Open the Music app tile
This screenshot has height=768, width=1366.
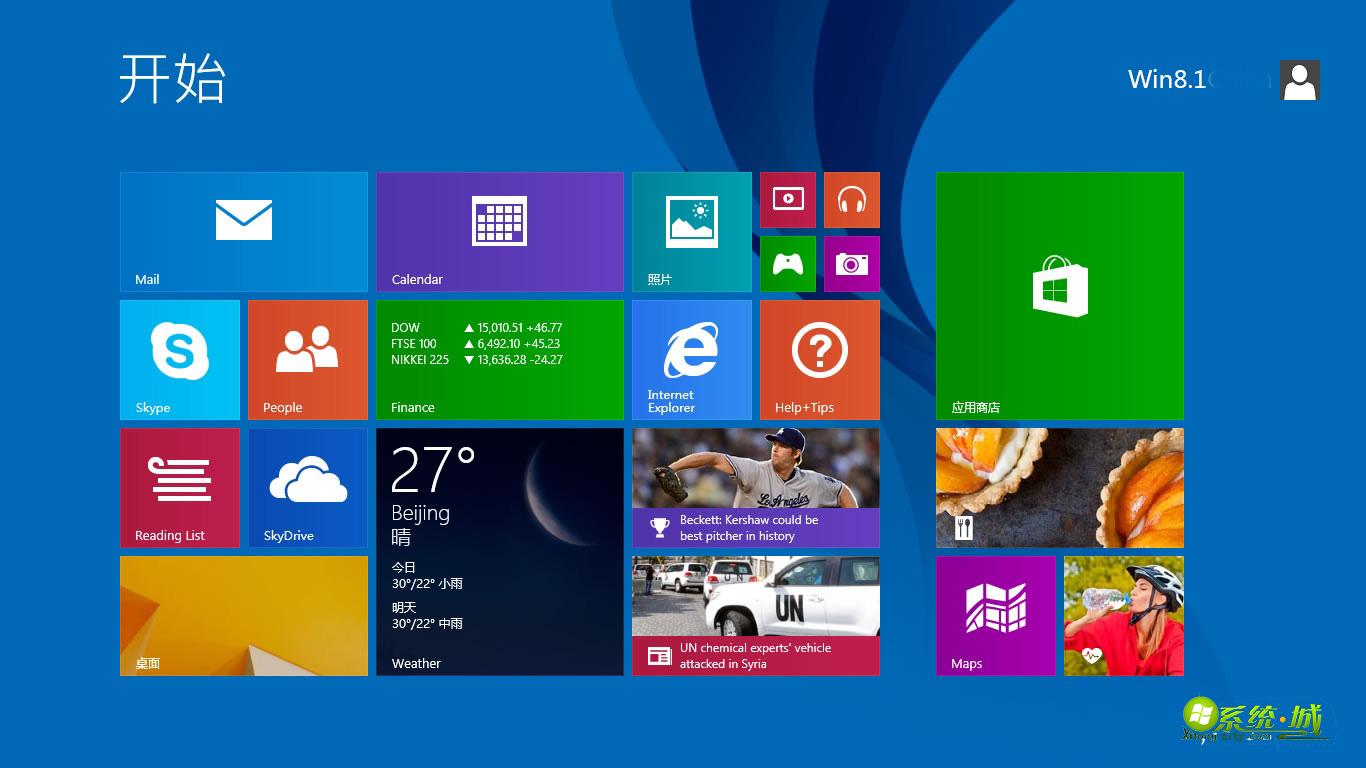point(852,200)
